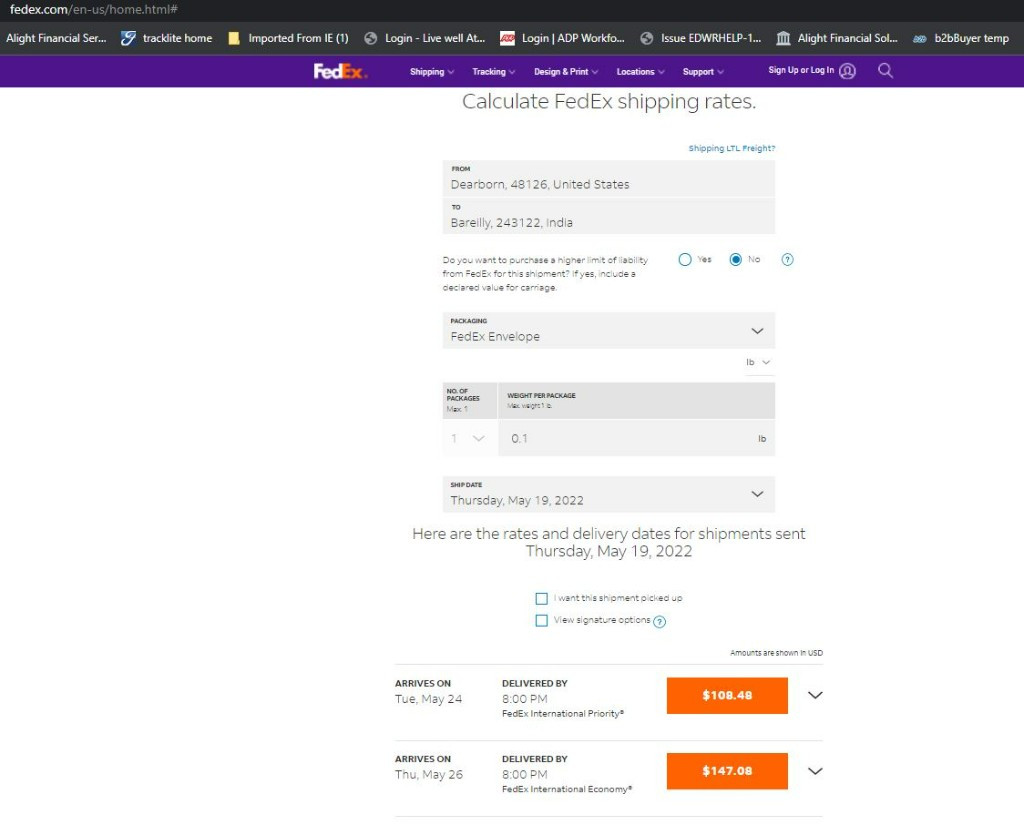Click the FedEx logo in header

tap(340, 71)
